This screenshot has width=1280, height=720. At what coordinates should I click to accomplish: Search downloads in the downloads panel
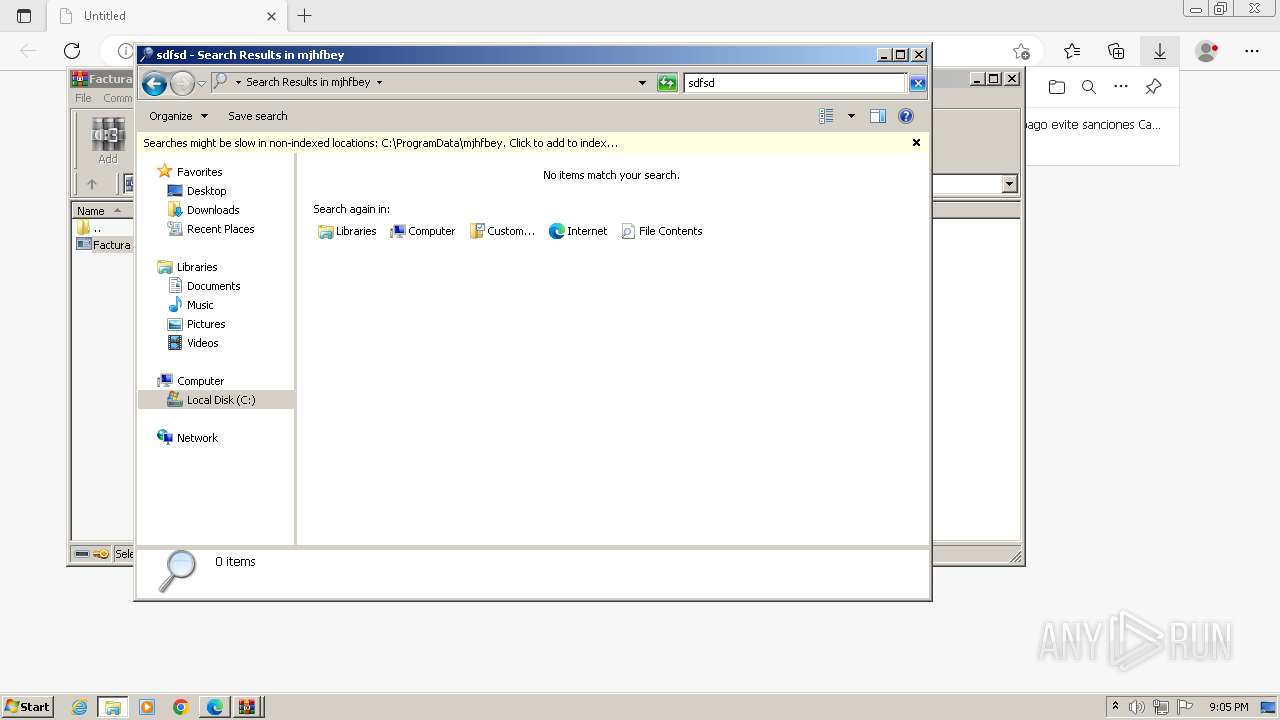(x=1089, y=87)
